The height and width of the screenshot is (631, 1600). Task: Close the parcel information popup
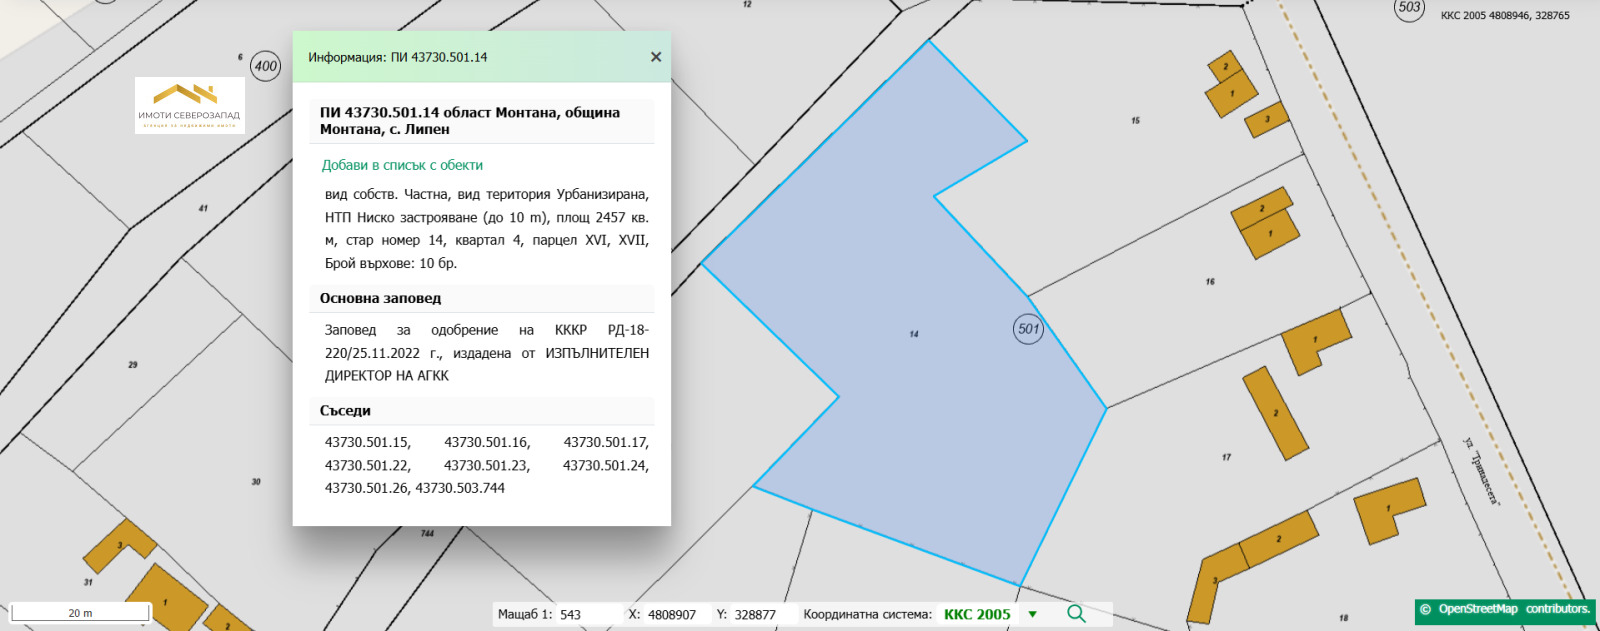(656, 57)
